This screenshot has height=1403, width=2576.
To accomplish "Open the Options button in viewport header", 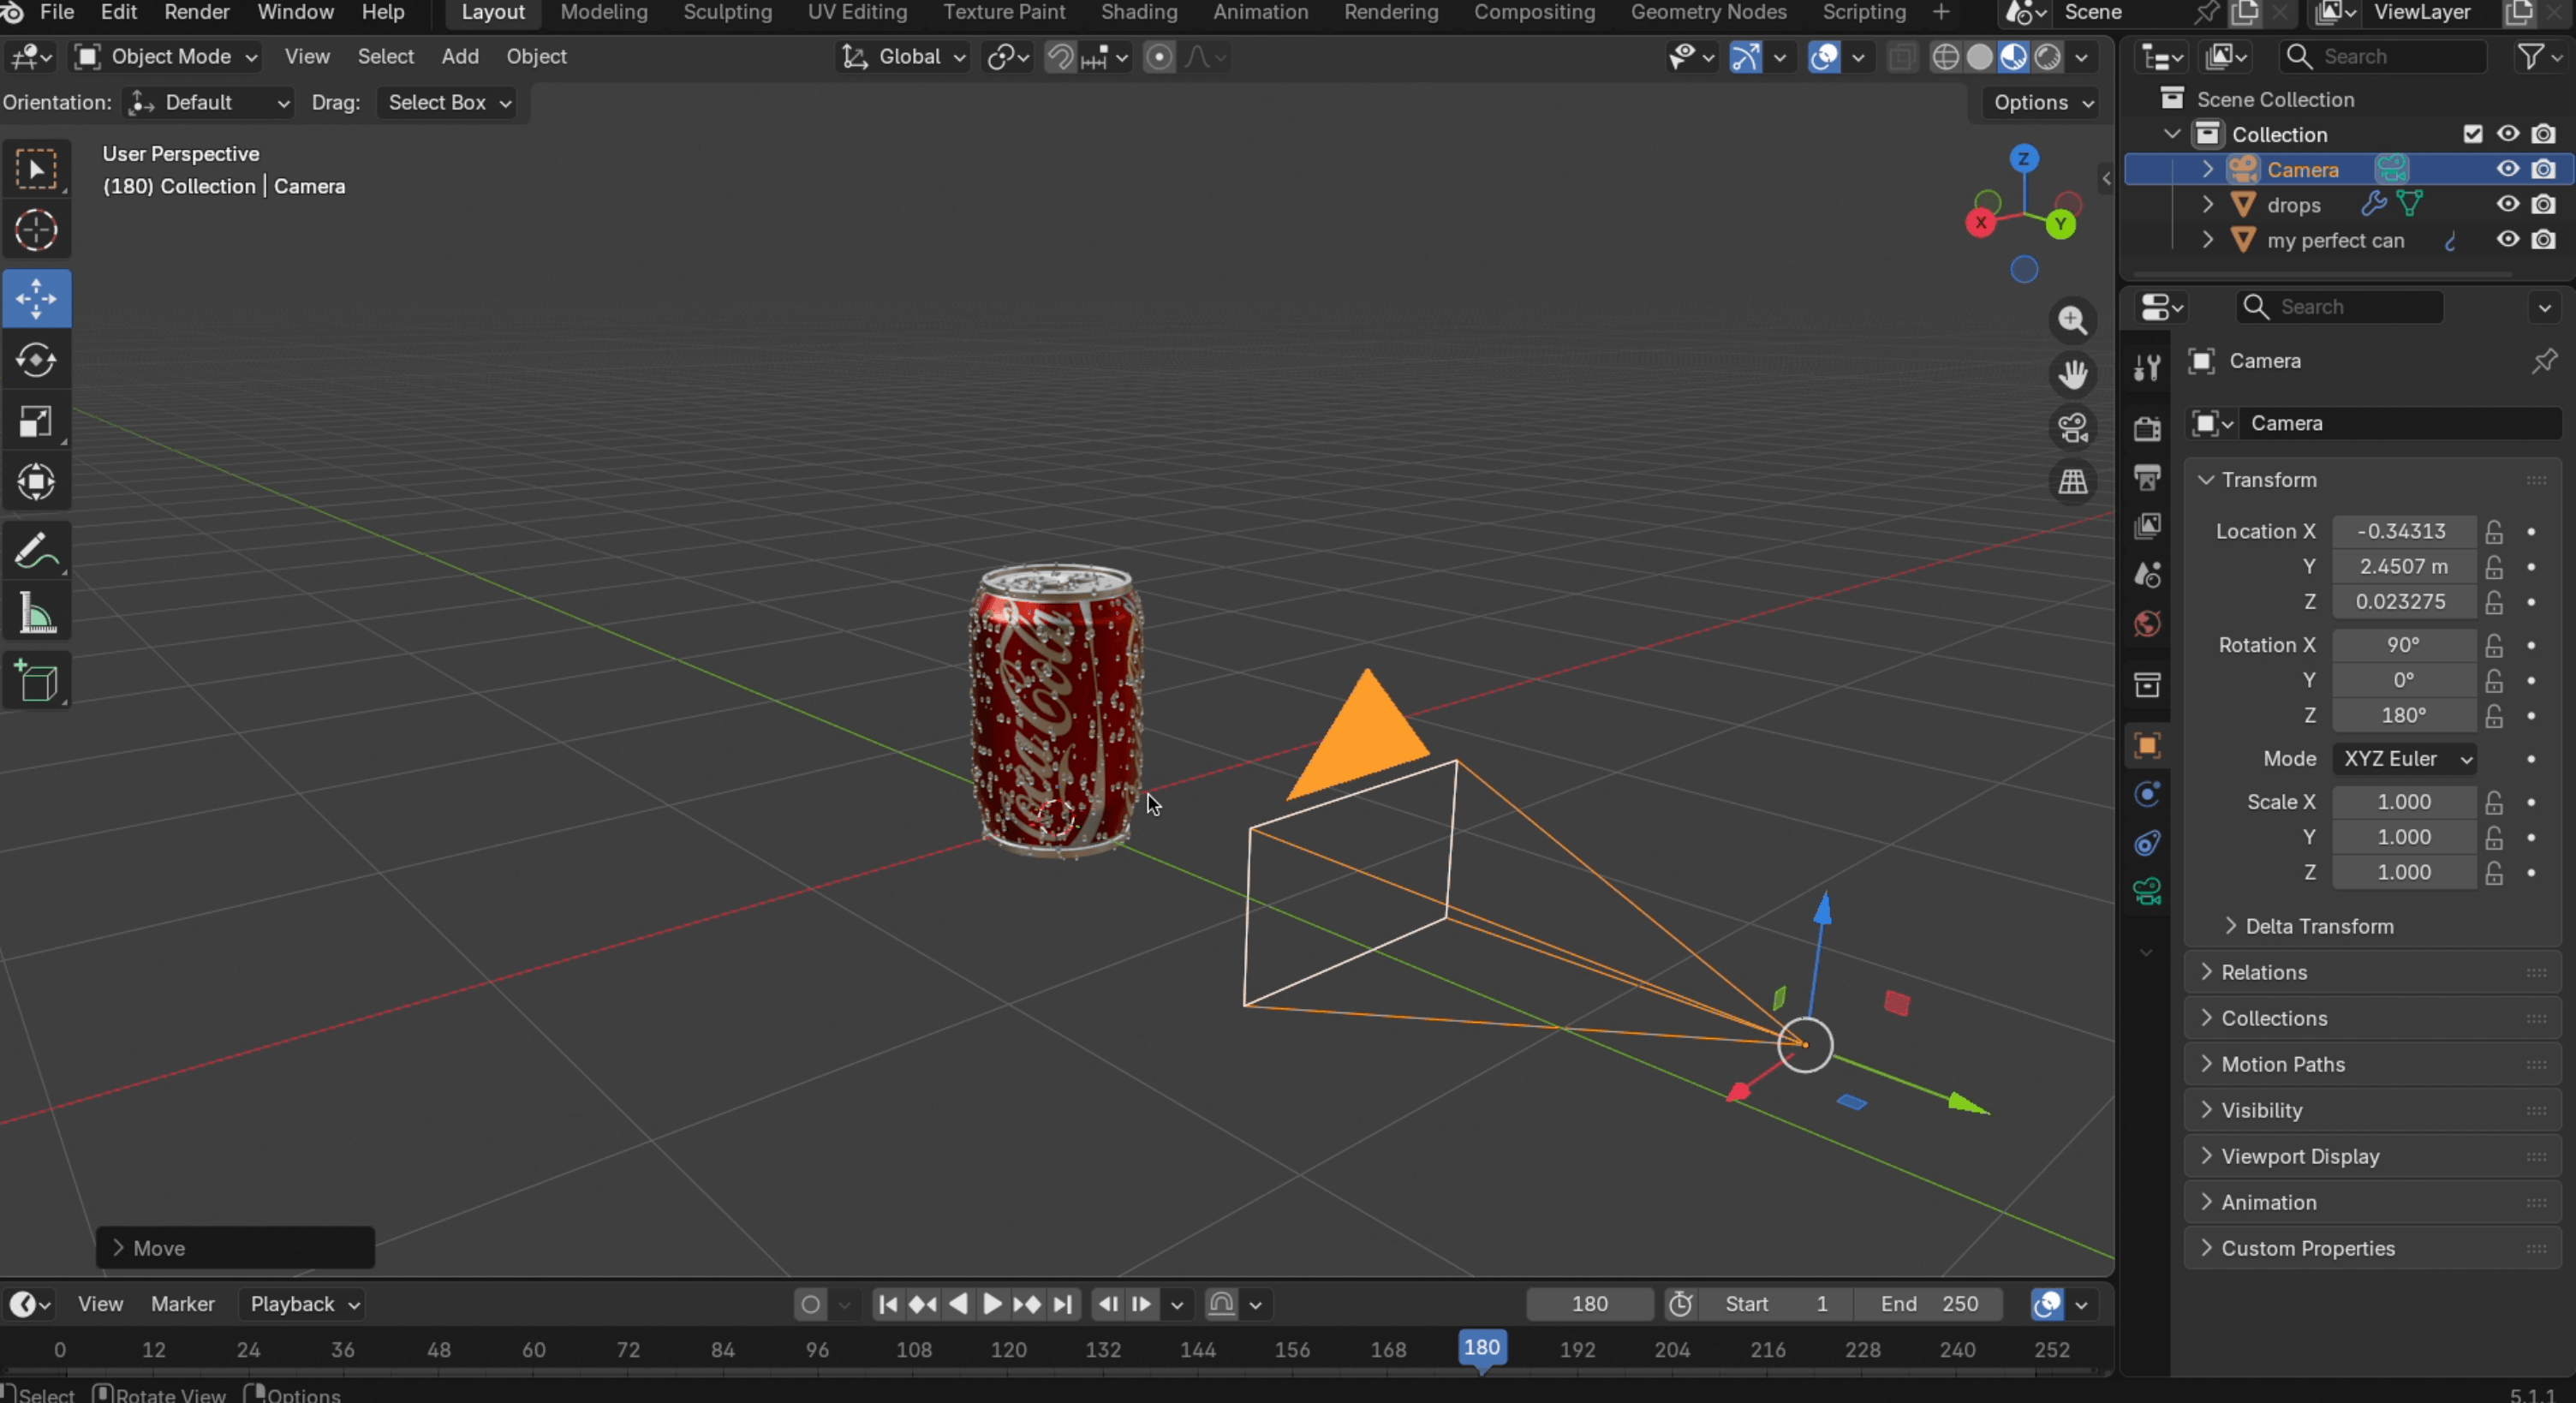I will 2041,103.
